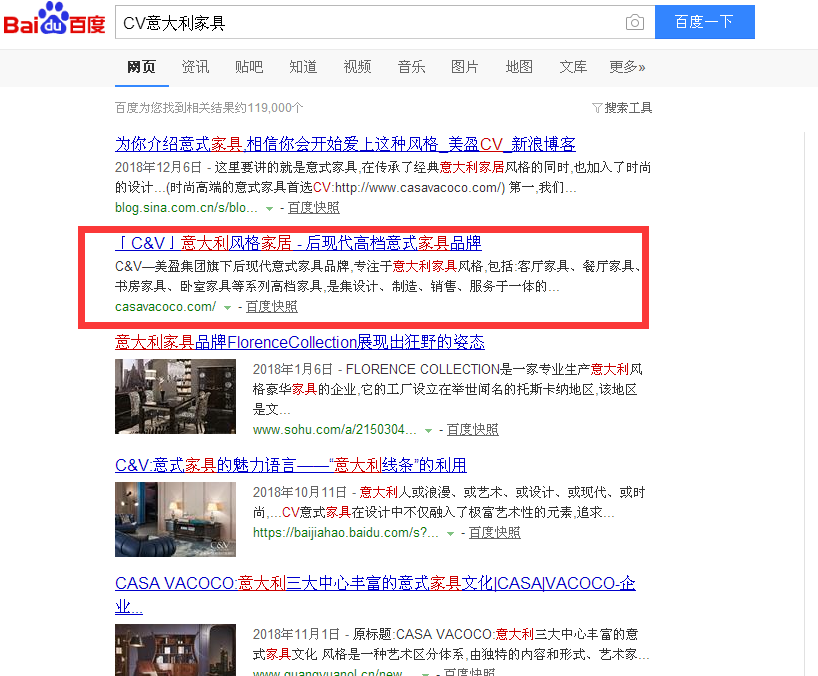
Task: Open camera image search icon
Action: tap(634, 22)
